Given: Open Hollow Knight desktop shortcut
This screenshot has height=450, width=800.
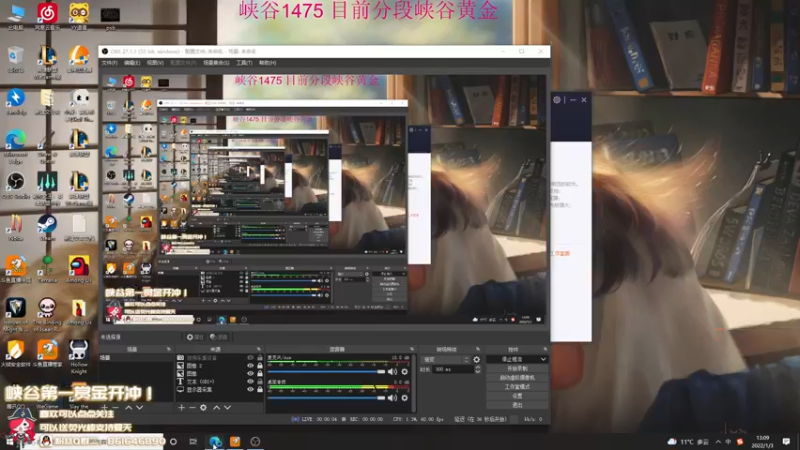Looking at the screenshot, I should pos(79,357).
